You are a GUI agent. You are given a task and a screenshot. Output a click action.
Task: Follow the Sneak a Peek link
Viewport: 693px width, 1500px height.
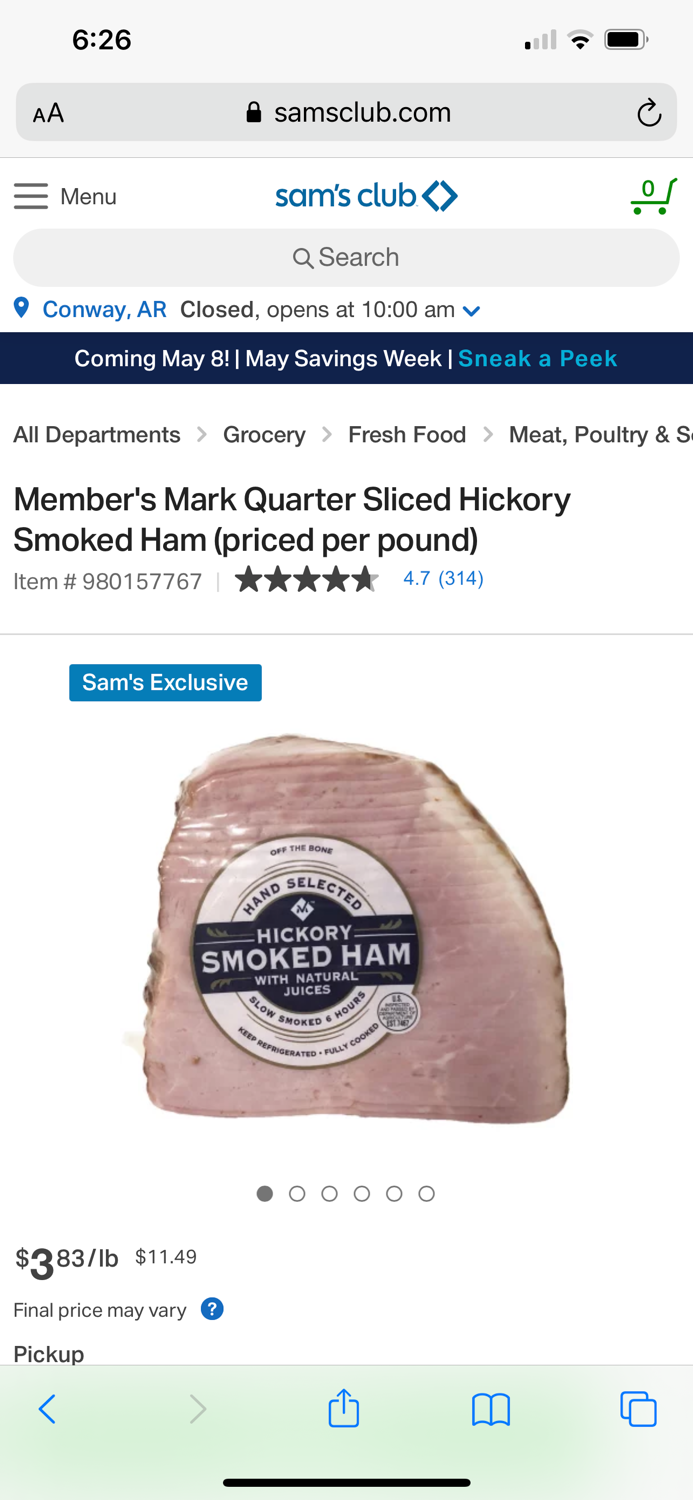pyautogui.click(x=538, y=358)
